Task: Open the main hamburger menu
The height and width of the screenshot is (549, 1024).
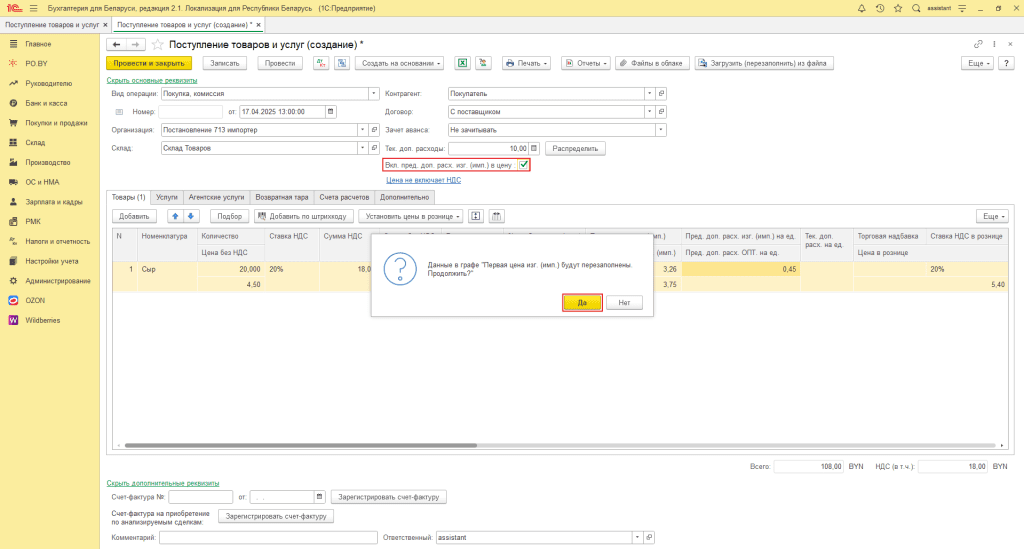Action: pyautogui.click(x=33, y=8)
